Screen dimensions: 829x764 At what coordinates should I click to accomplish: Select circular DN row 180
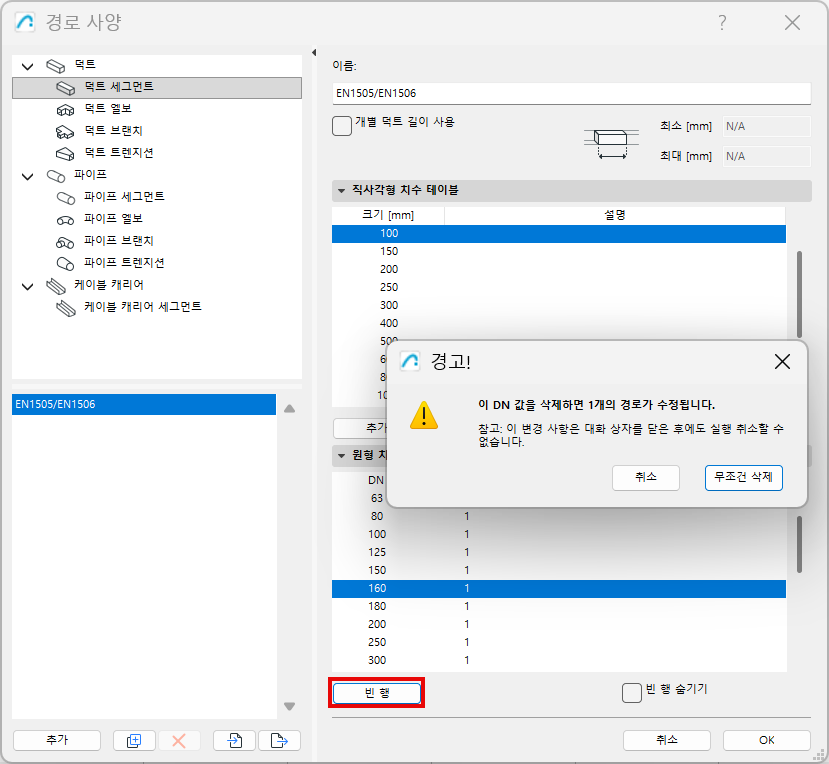coord(559,606)
